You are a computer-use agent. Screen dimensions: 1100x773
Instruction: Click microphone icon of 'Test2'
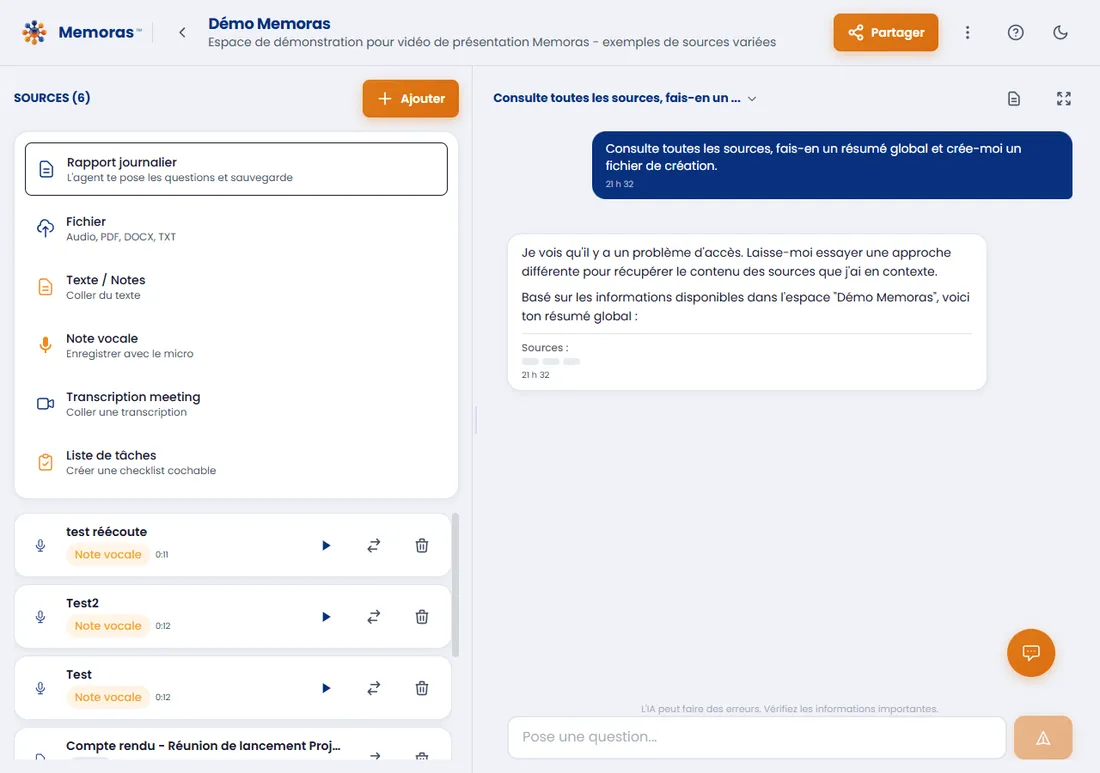(41, 617)
